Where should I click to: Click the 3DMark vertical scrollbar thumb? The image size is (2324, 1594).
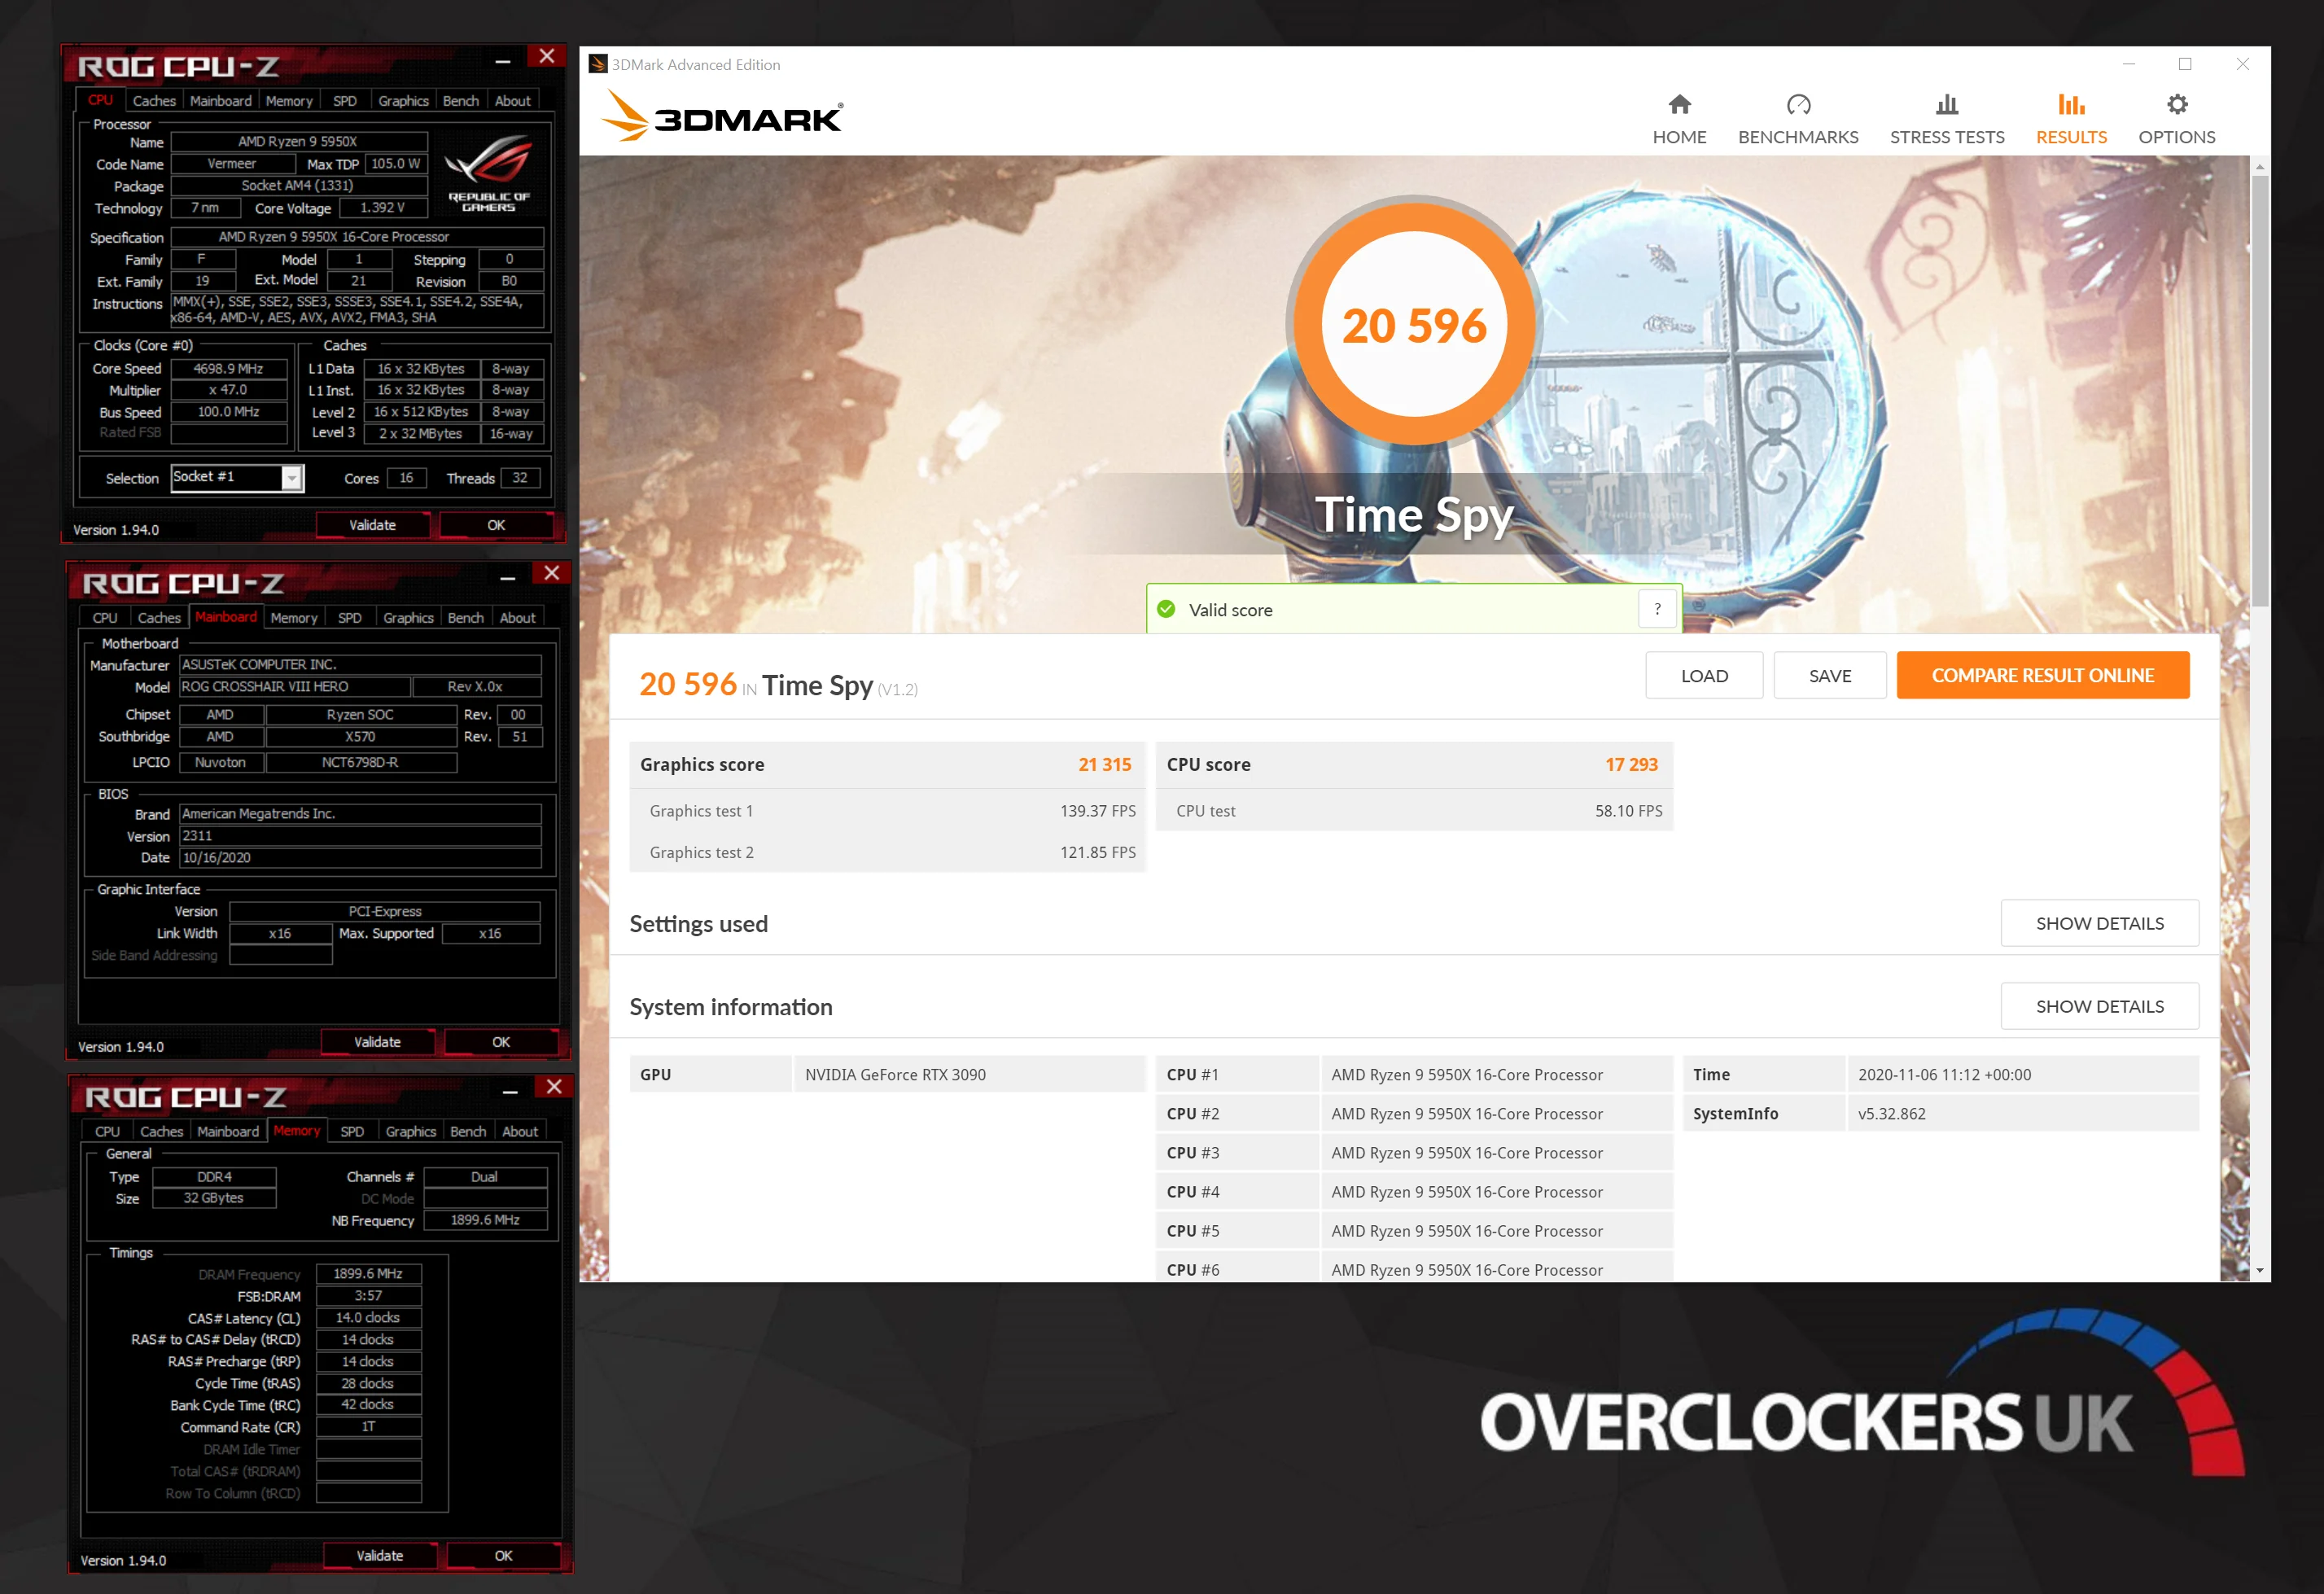tap(2259, 390)
